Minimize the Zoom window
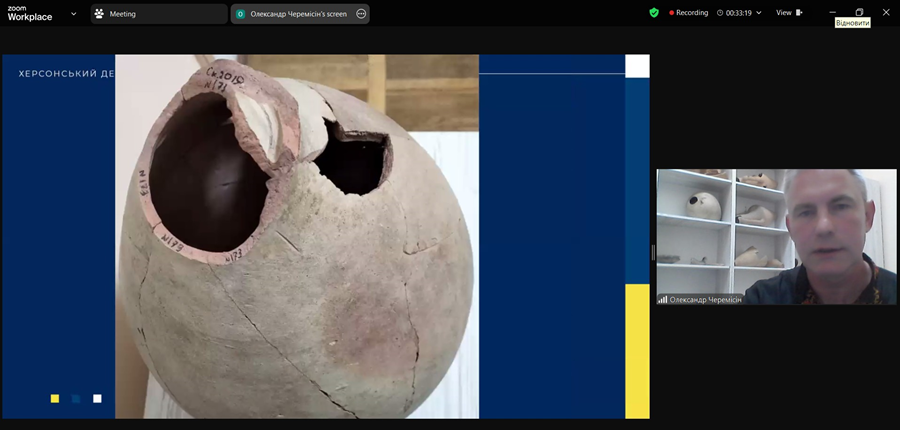This screenshot has width=900, height=430. (833, 12)
